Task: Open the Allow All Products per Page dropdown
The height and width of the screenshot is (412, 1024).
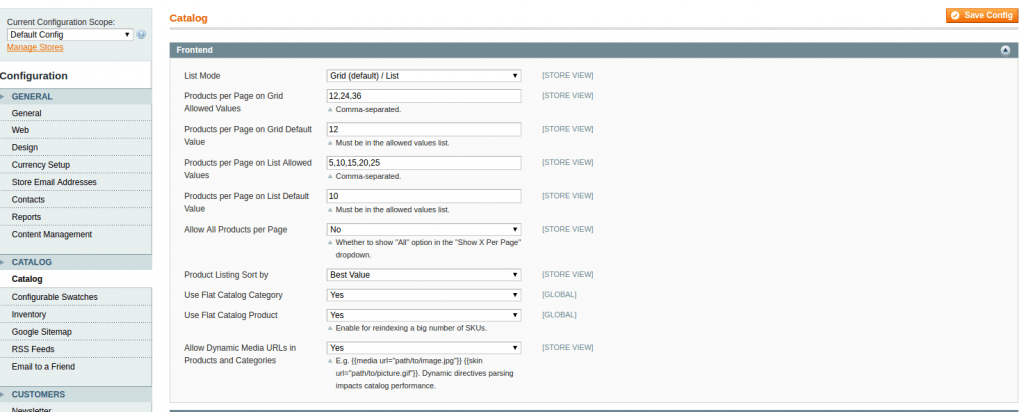Action: coord(424,229)
